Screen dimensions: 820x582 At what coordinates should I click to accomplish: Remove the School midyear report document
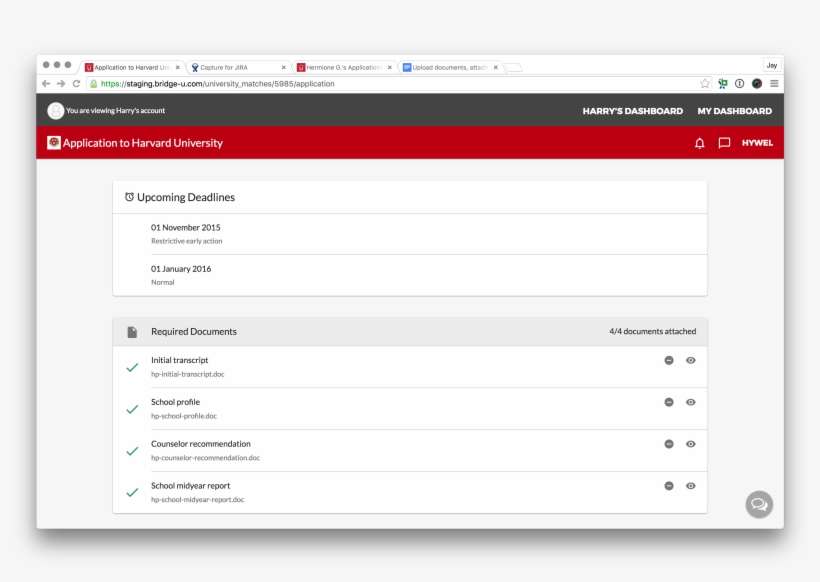(669, 486)
